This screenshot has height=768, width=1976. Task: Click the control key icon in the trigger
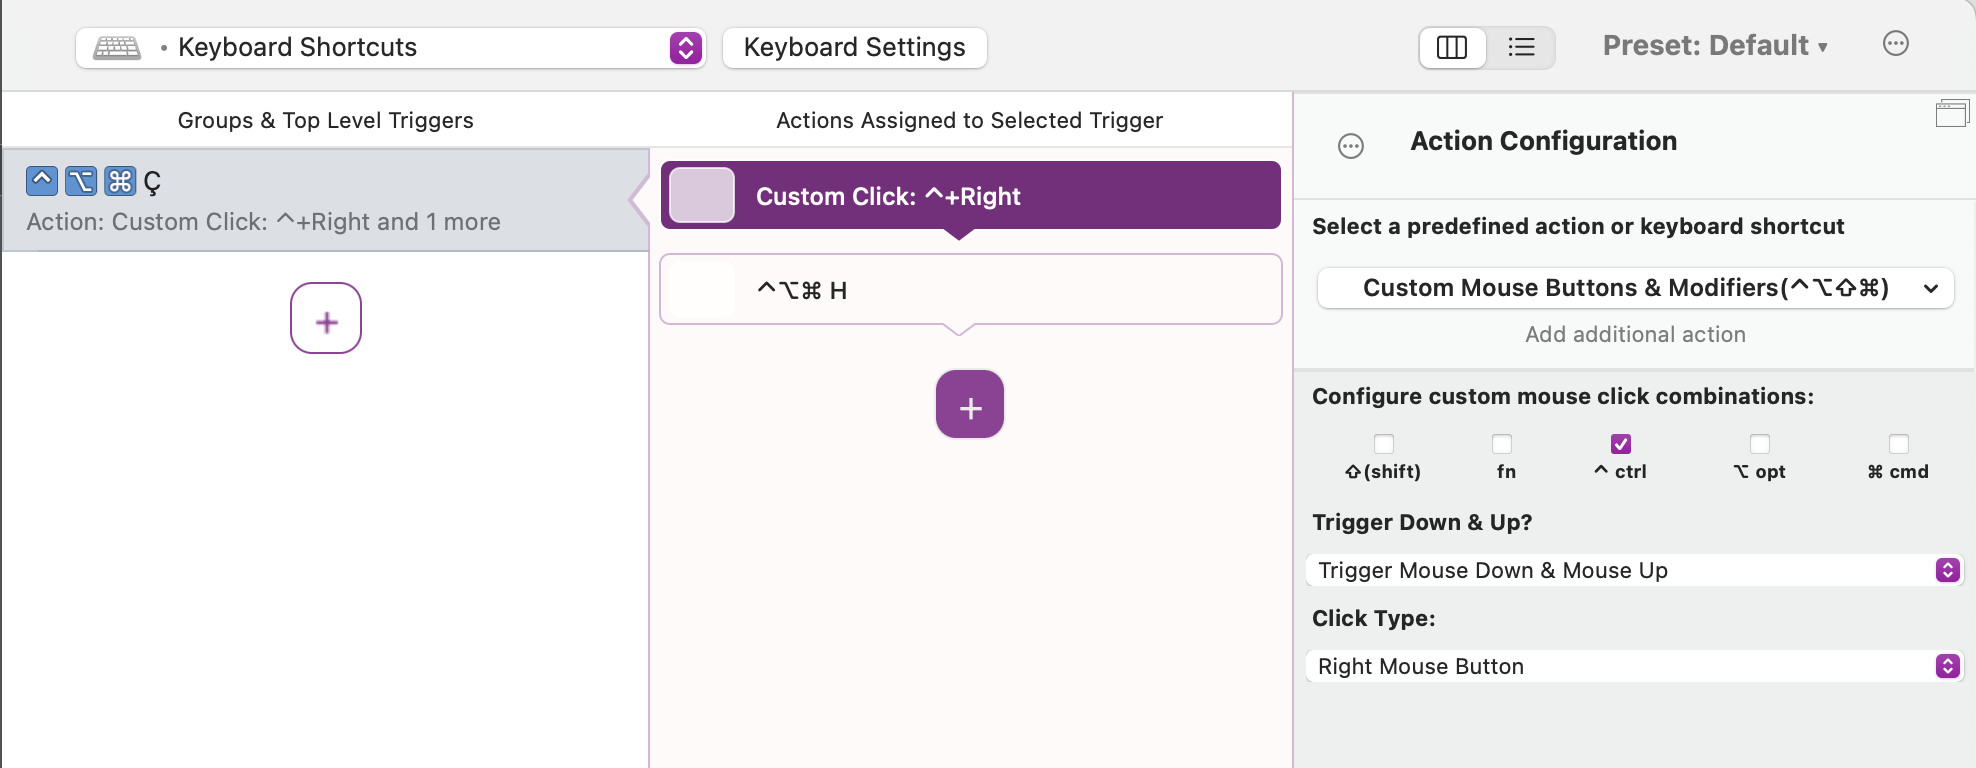[42, 181]
